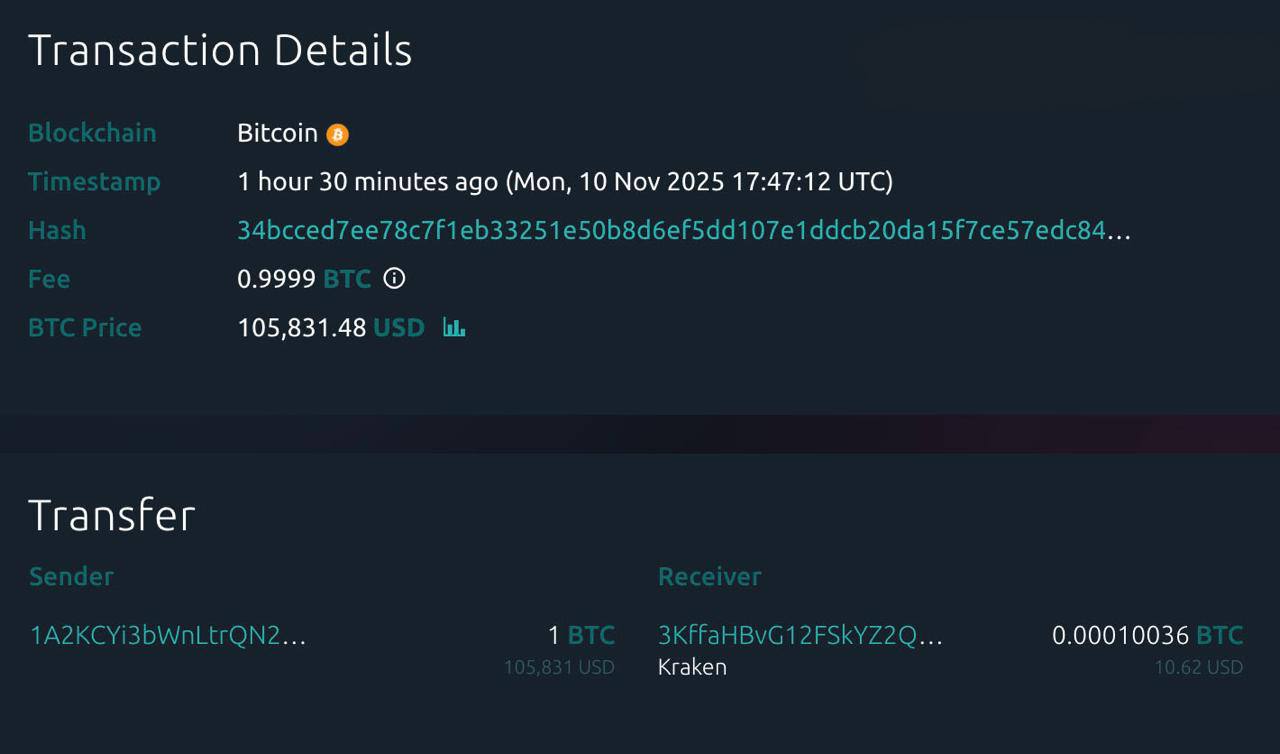Image resolution: width=1280 pixels, height=754 pixels.
Task: Open the fee info tooltip icon
Action: (395, 279)
